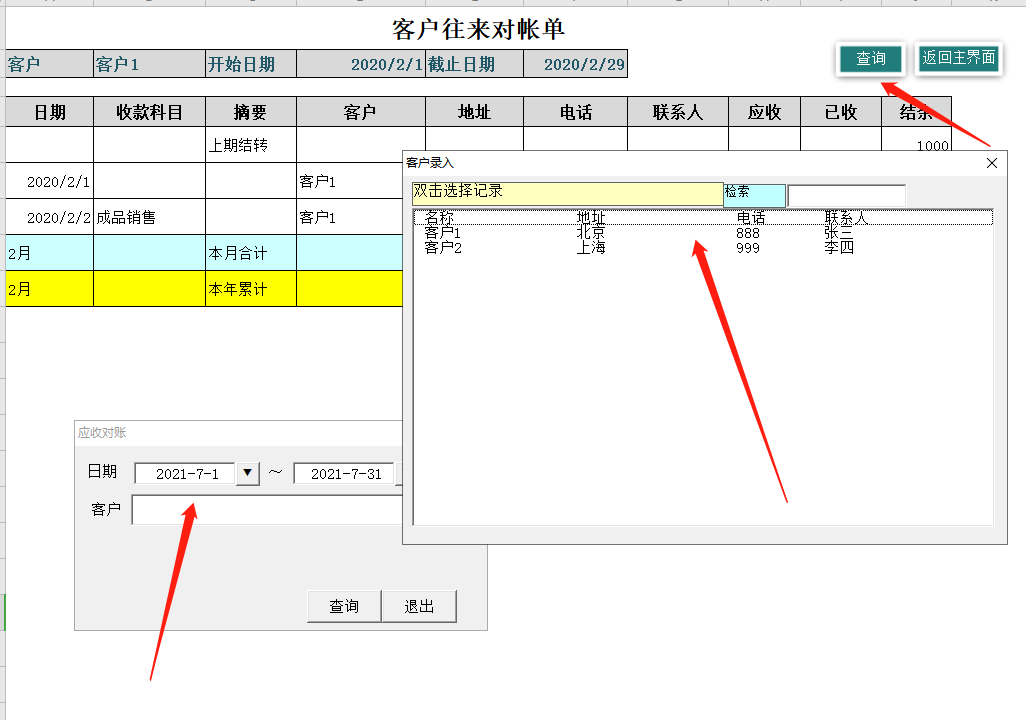This screenshot has width=1026, height=720.
Task: Click the 检索 search button
Action: [x=754, y=194]
